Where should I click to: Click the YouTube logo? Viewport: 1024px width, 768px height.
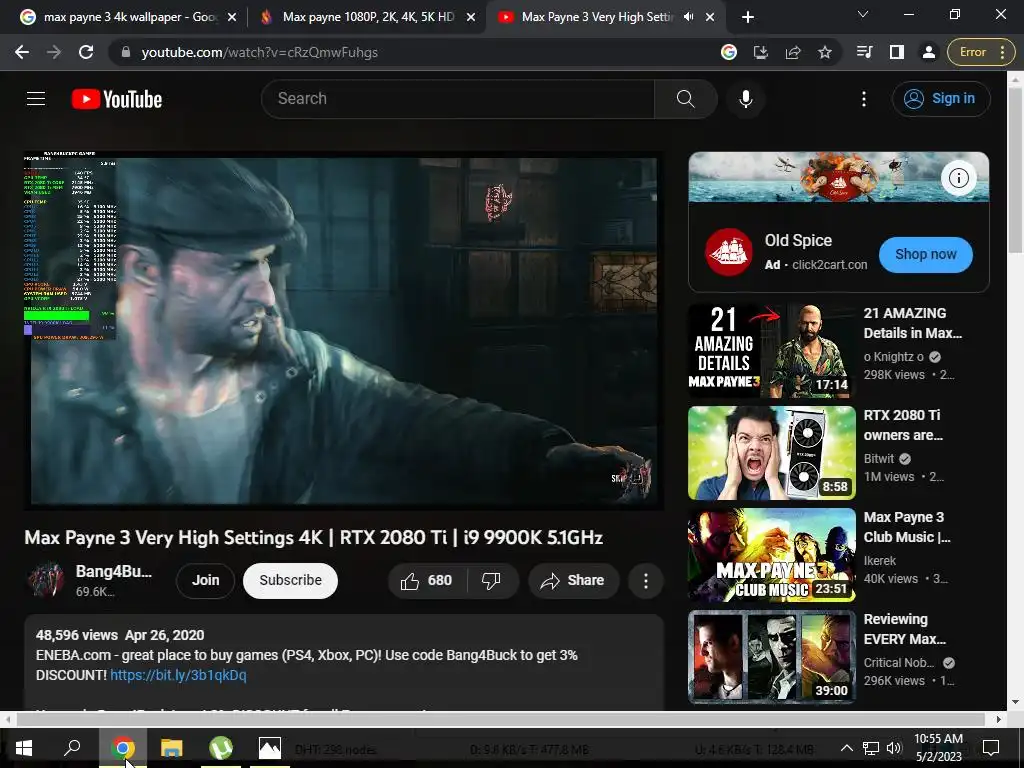click(x=117, y=99)
